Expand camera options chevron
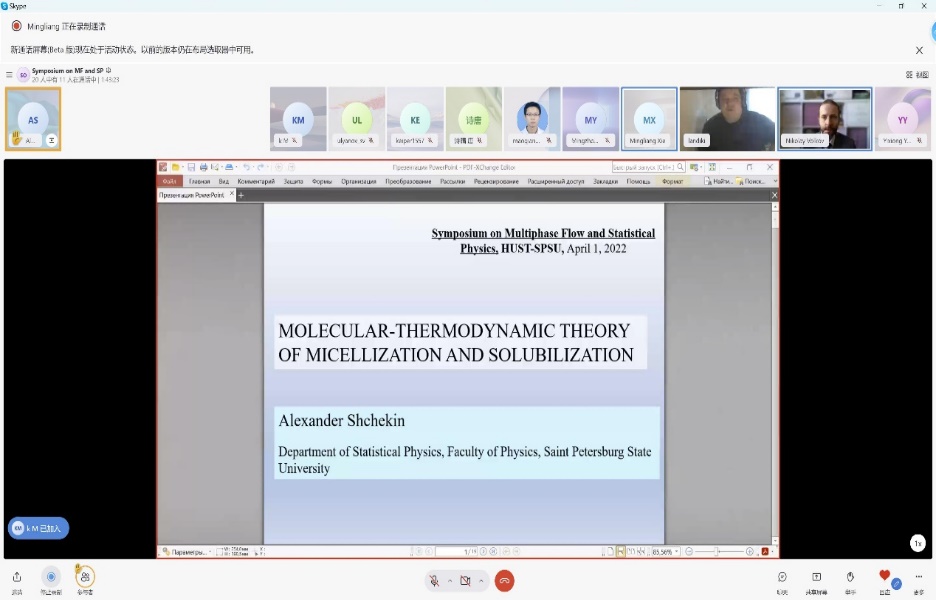Image resolution: width=936 pixels, height=600 pixels. point(481,581)
